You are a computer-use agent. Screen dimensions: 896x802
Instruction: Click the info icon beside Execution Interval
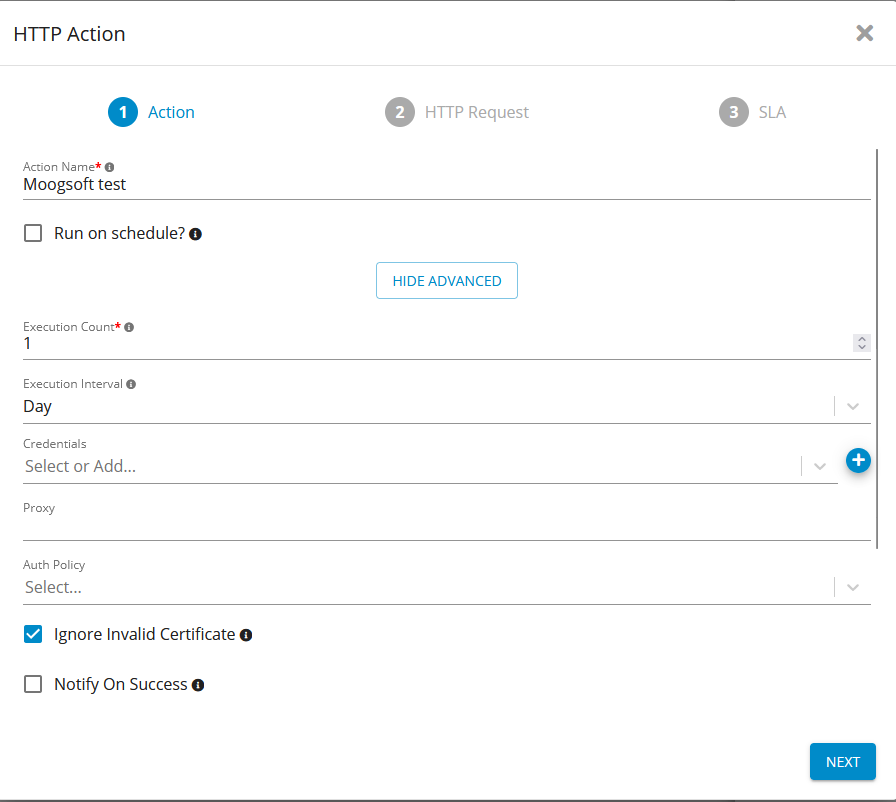pos(132,384)
